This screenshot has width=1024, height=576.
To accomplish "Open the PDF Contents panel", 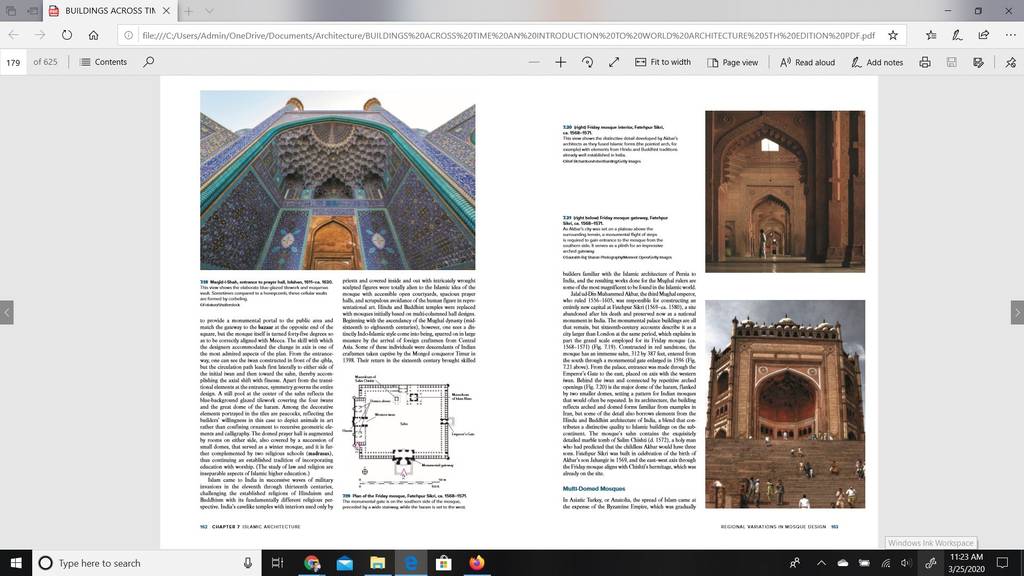I will coord(103,62).
